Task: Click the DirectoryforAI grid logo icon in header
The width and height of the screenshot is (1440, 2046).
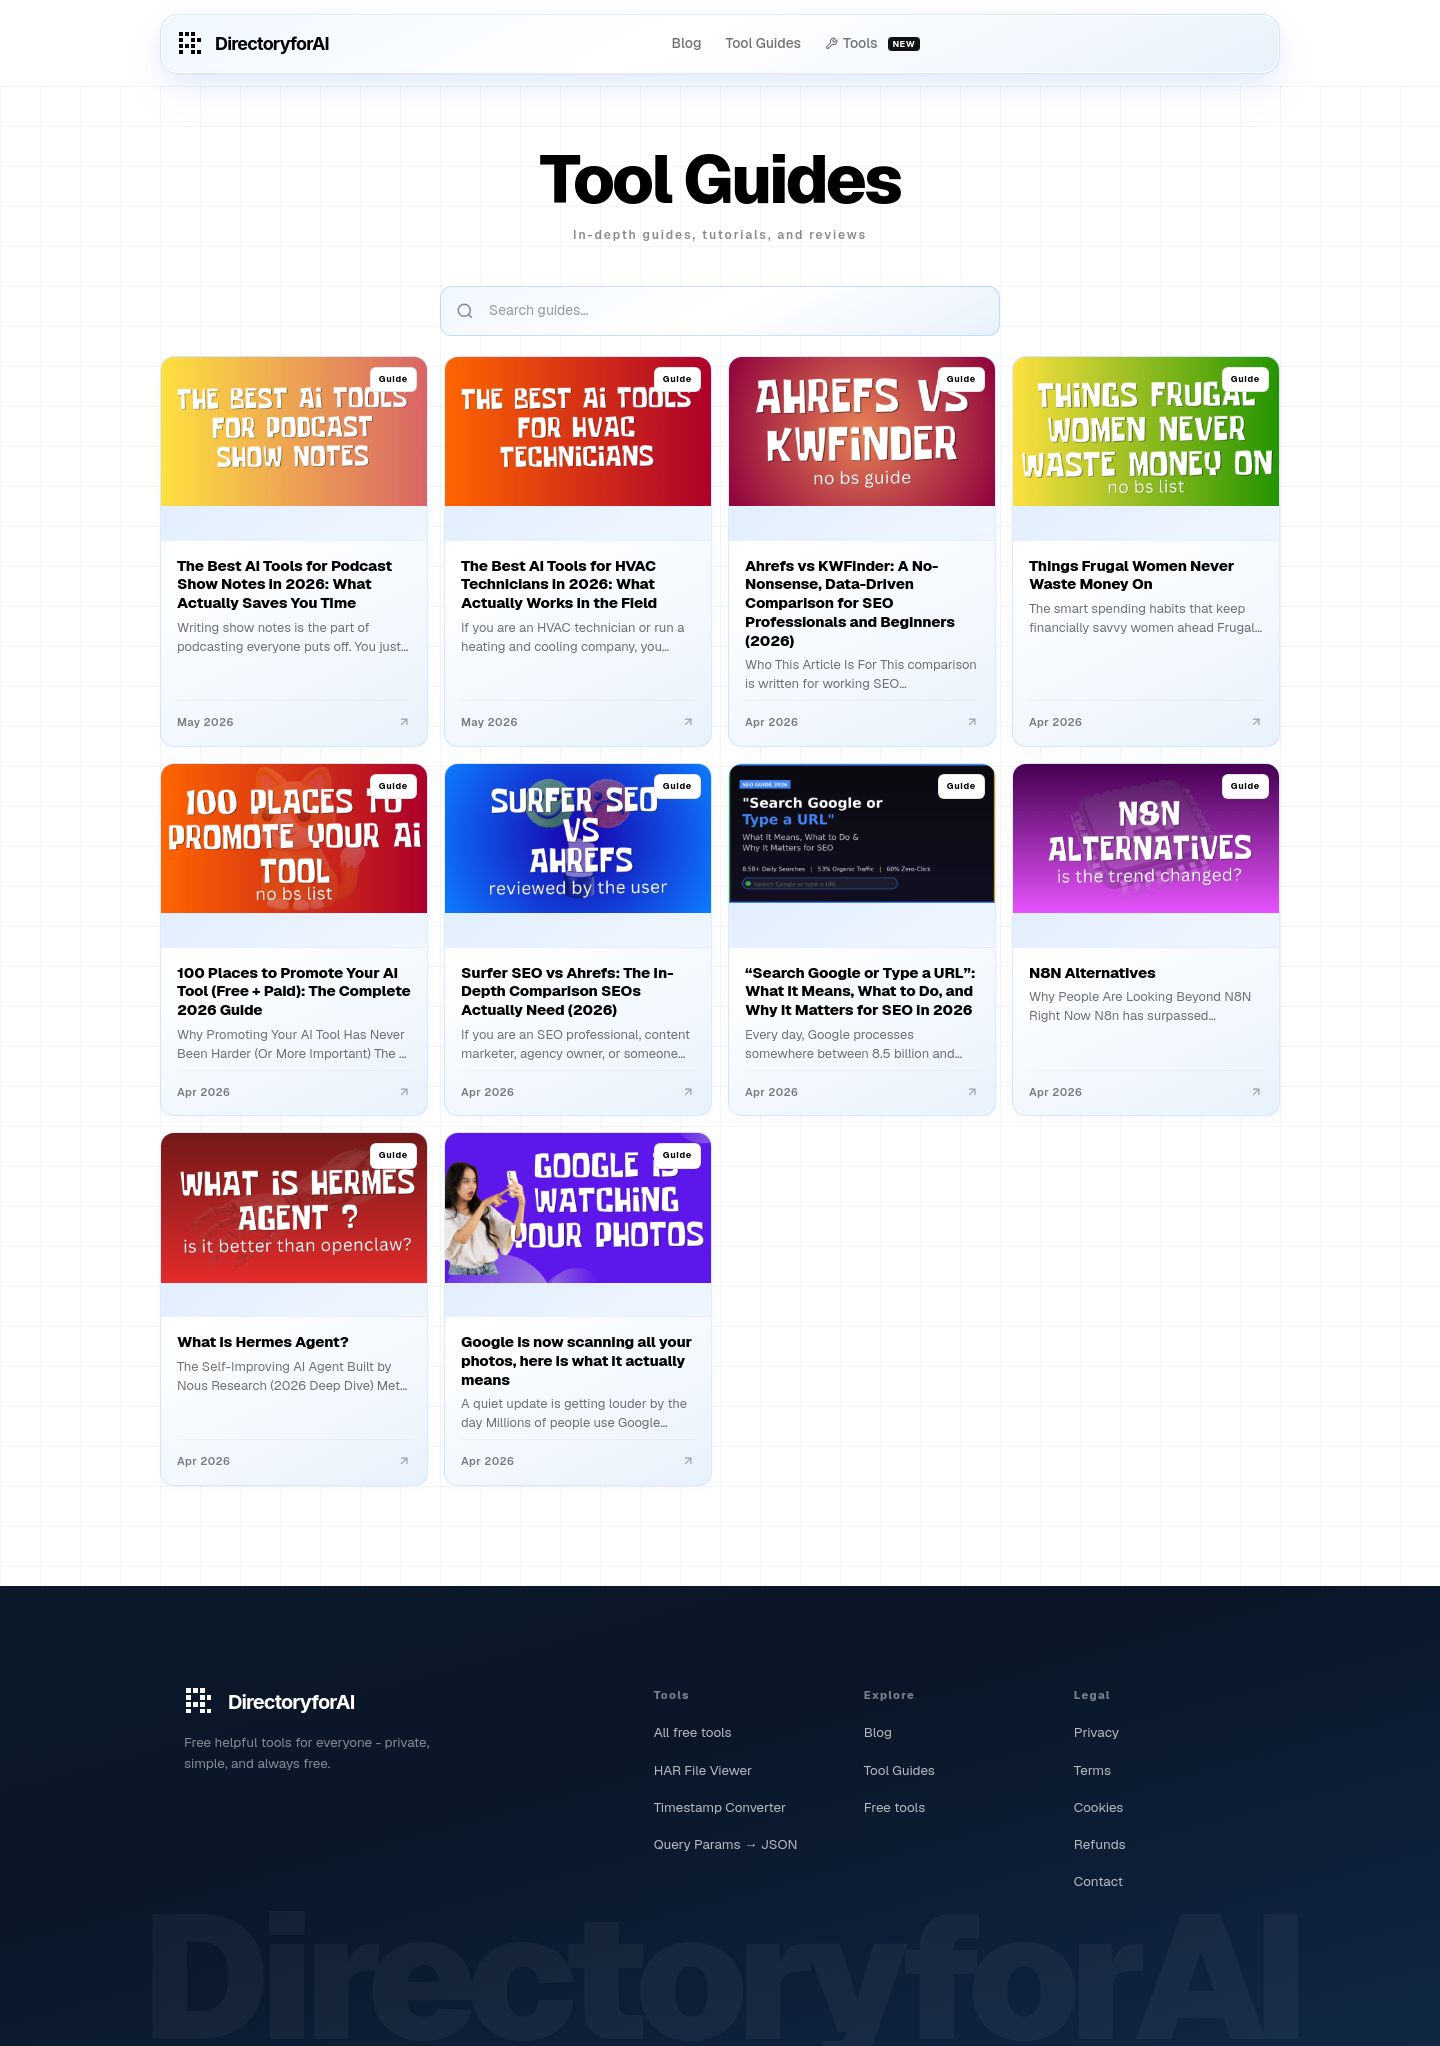Action: [190, 43]
